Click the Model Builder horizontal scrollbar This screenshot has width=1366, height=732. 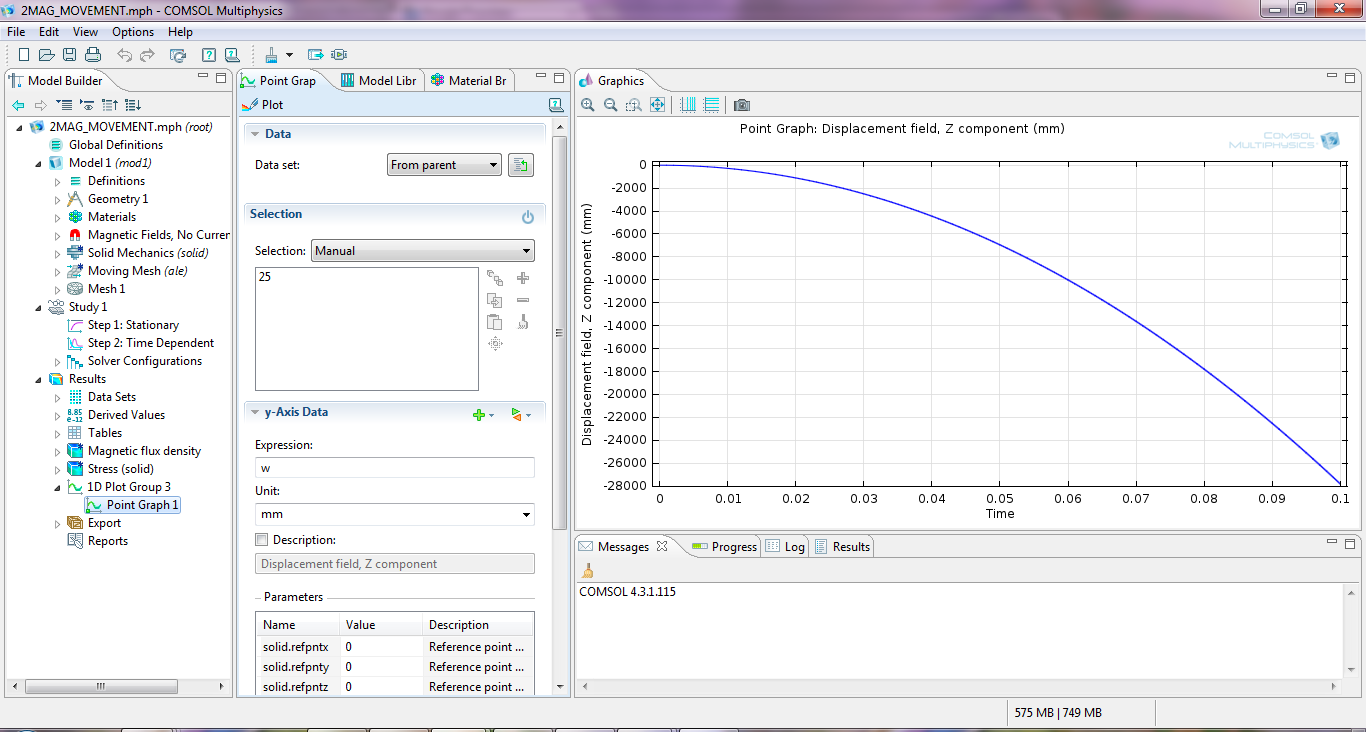101,687
